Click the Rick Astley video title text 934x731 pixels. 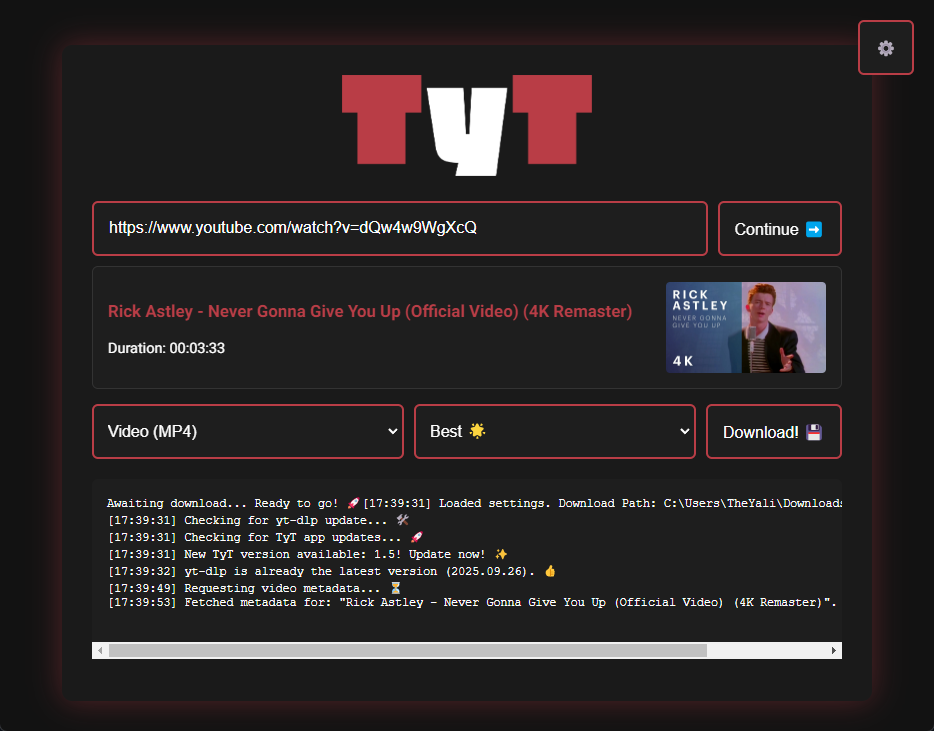point(370,312)
